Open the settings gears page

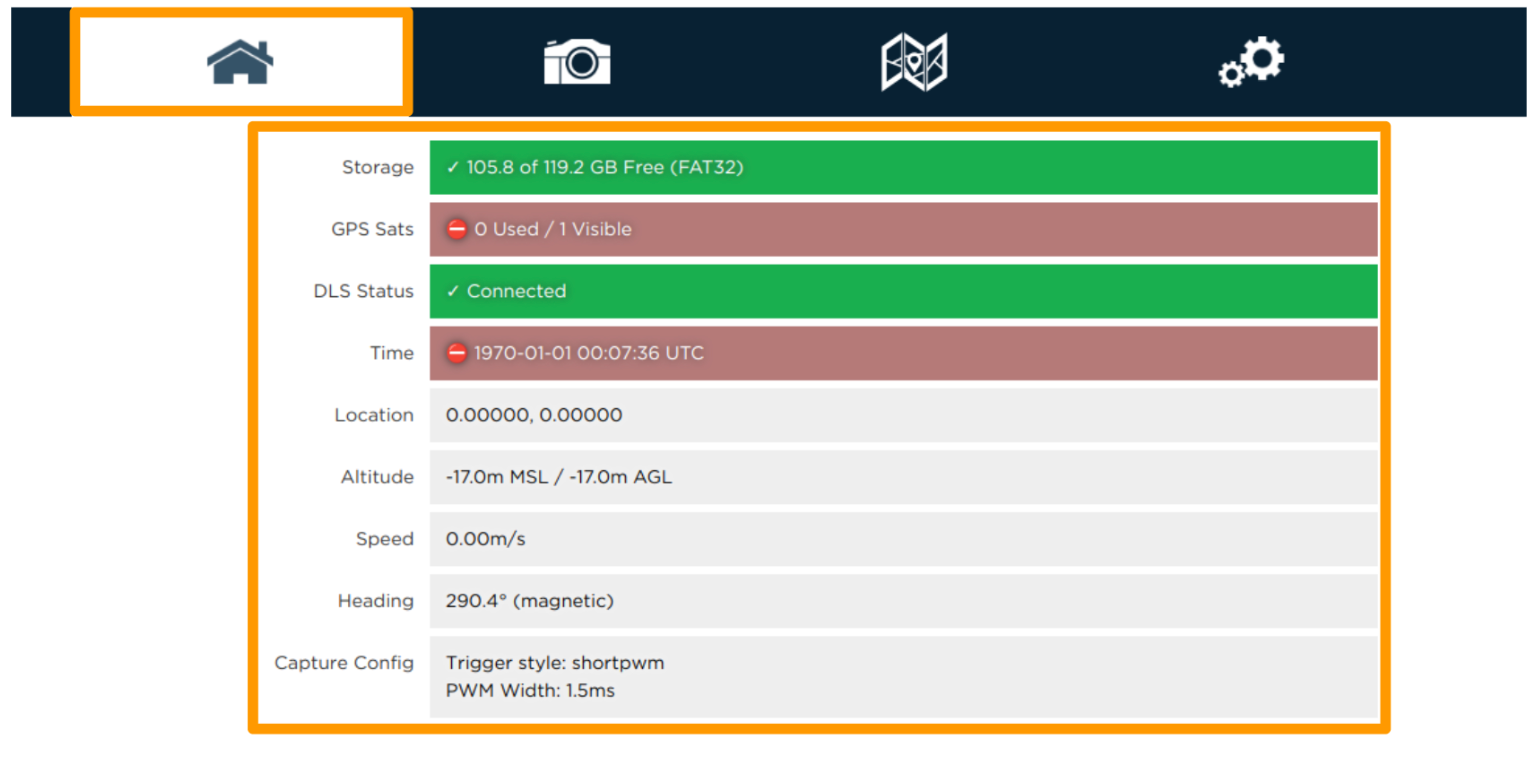coord(1251,63)
